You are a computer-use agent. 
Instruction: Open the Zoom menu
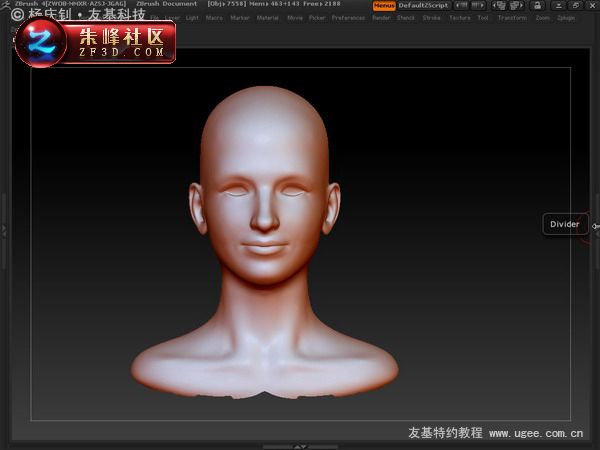(543, 18)
